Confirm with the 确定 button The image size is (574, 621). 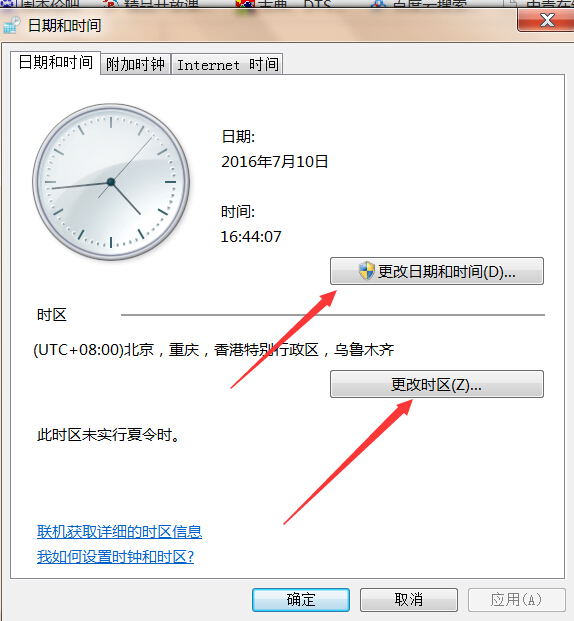[x=301, y=600]
